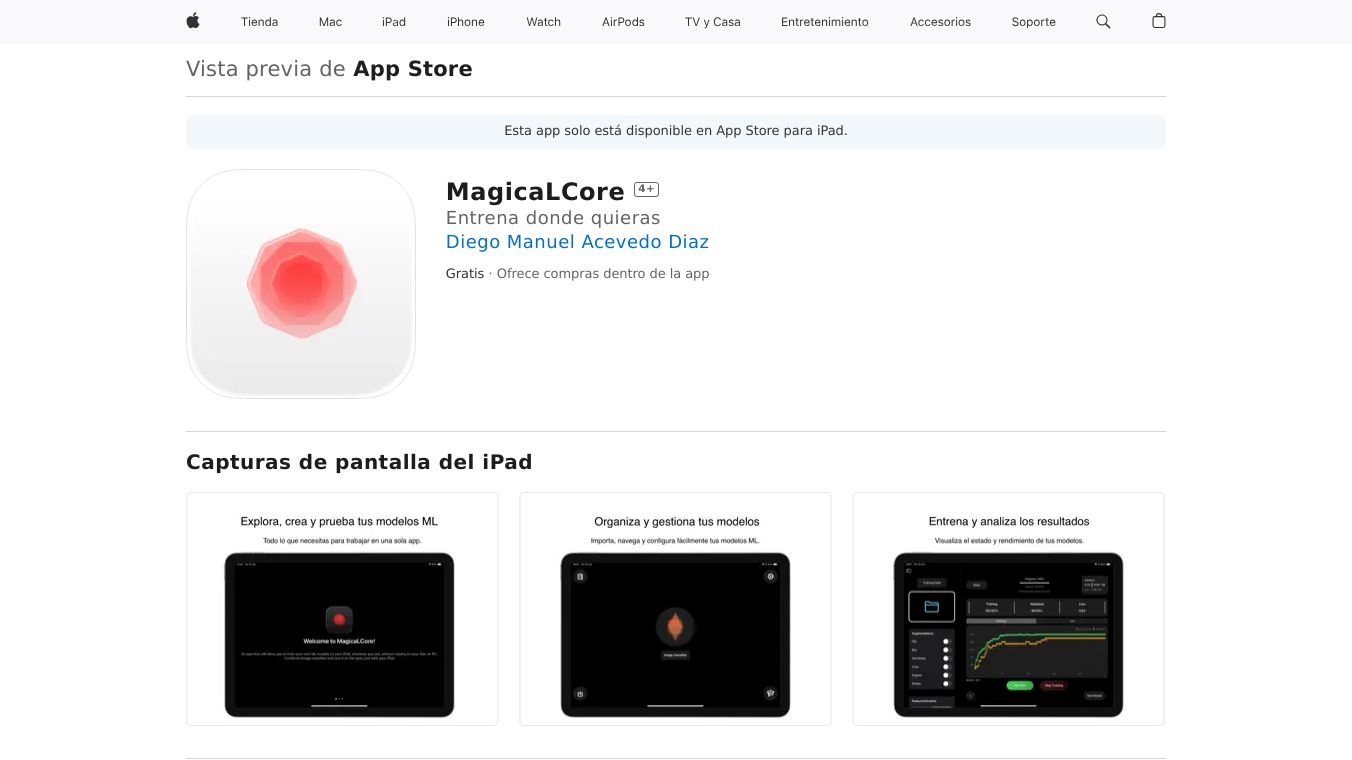1352x760 pixels.
Task: Open the 'Entrena y analiza' screenshot
Action: 1008,609
